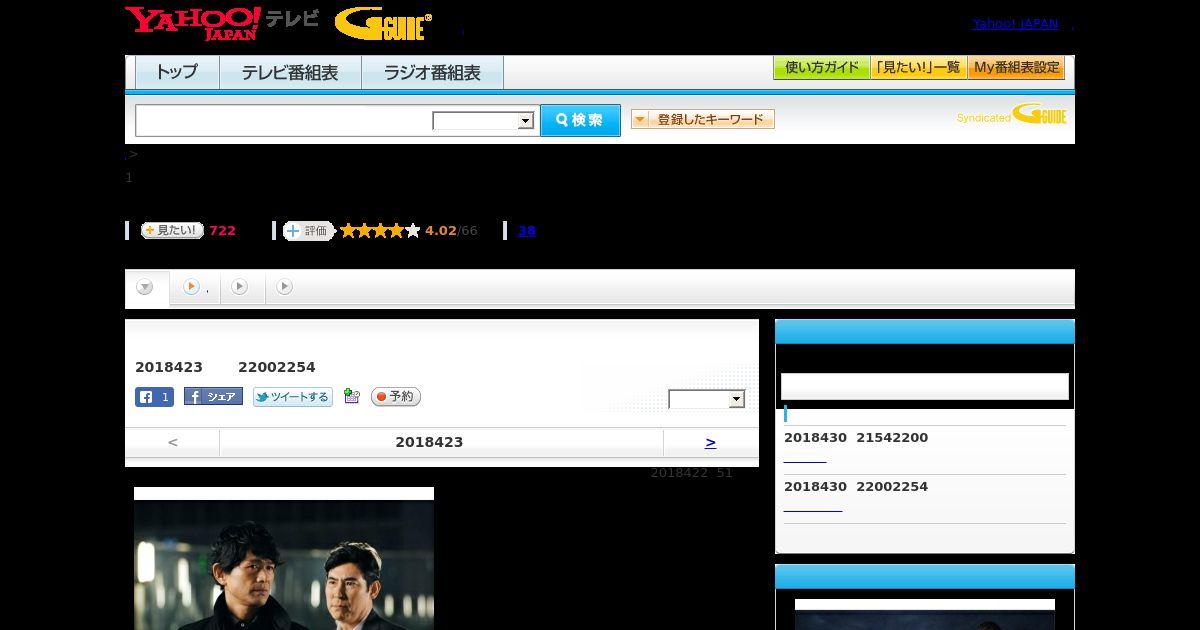Select the 4.02 rating score
This screenshot has height=630, width=1200.
440,231
